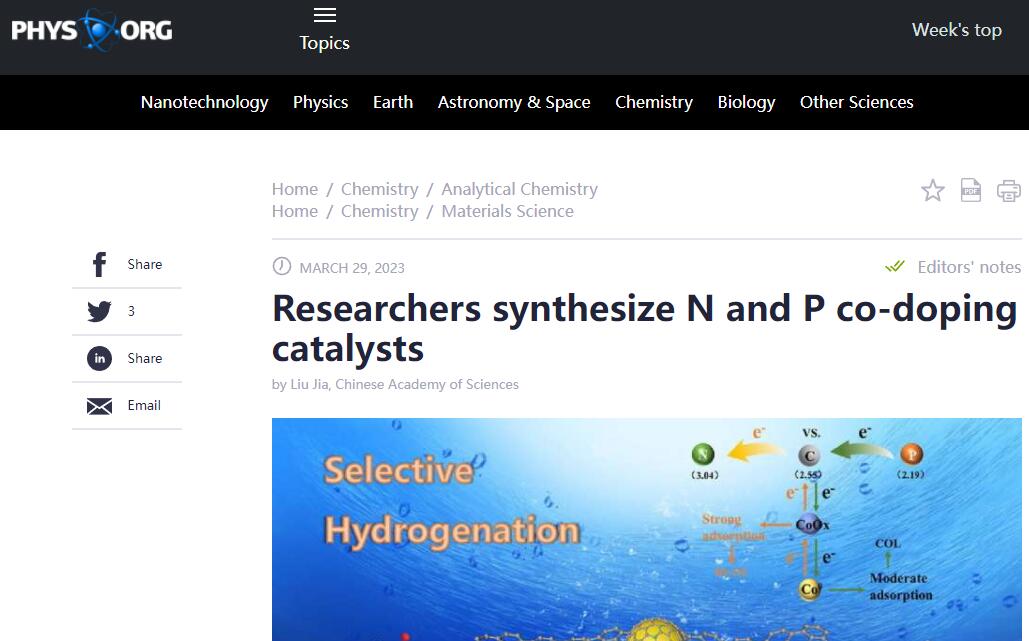Open the Topics hamburger menu

[325, 15]
